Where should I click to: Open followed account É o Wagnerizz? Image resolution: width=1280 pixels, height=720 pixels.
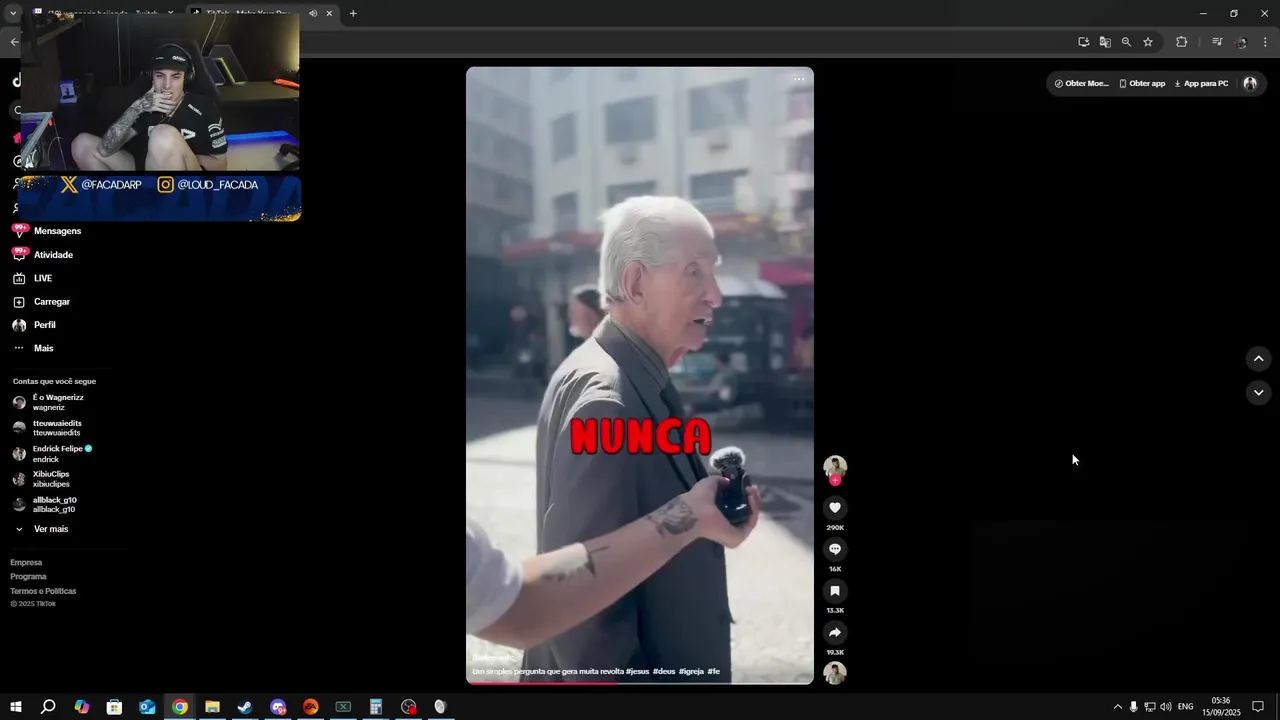pyautogui.click(x=48, y=402)
